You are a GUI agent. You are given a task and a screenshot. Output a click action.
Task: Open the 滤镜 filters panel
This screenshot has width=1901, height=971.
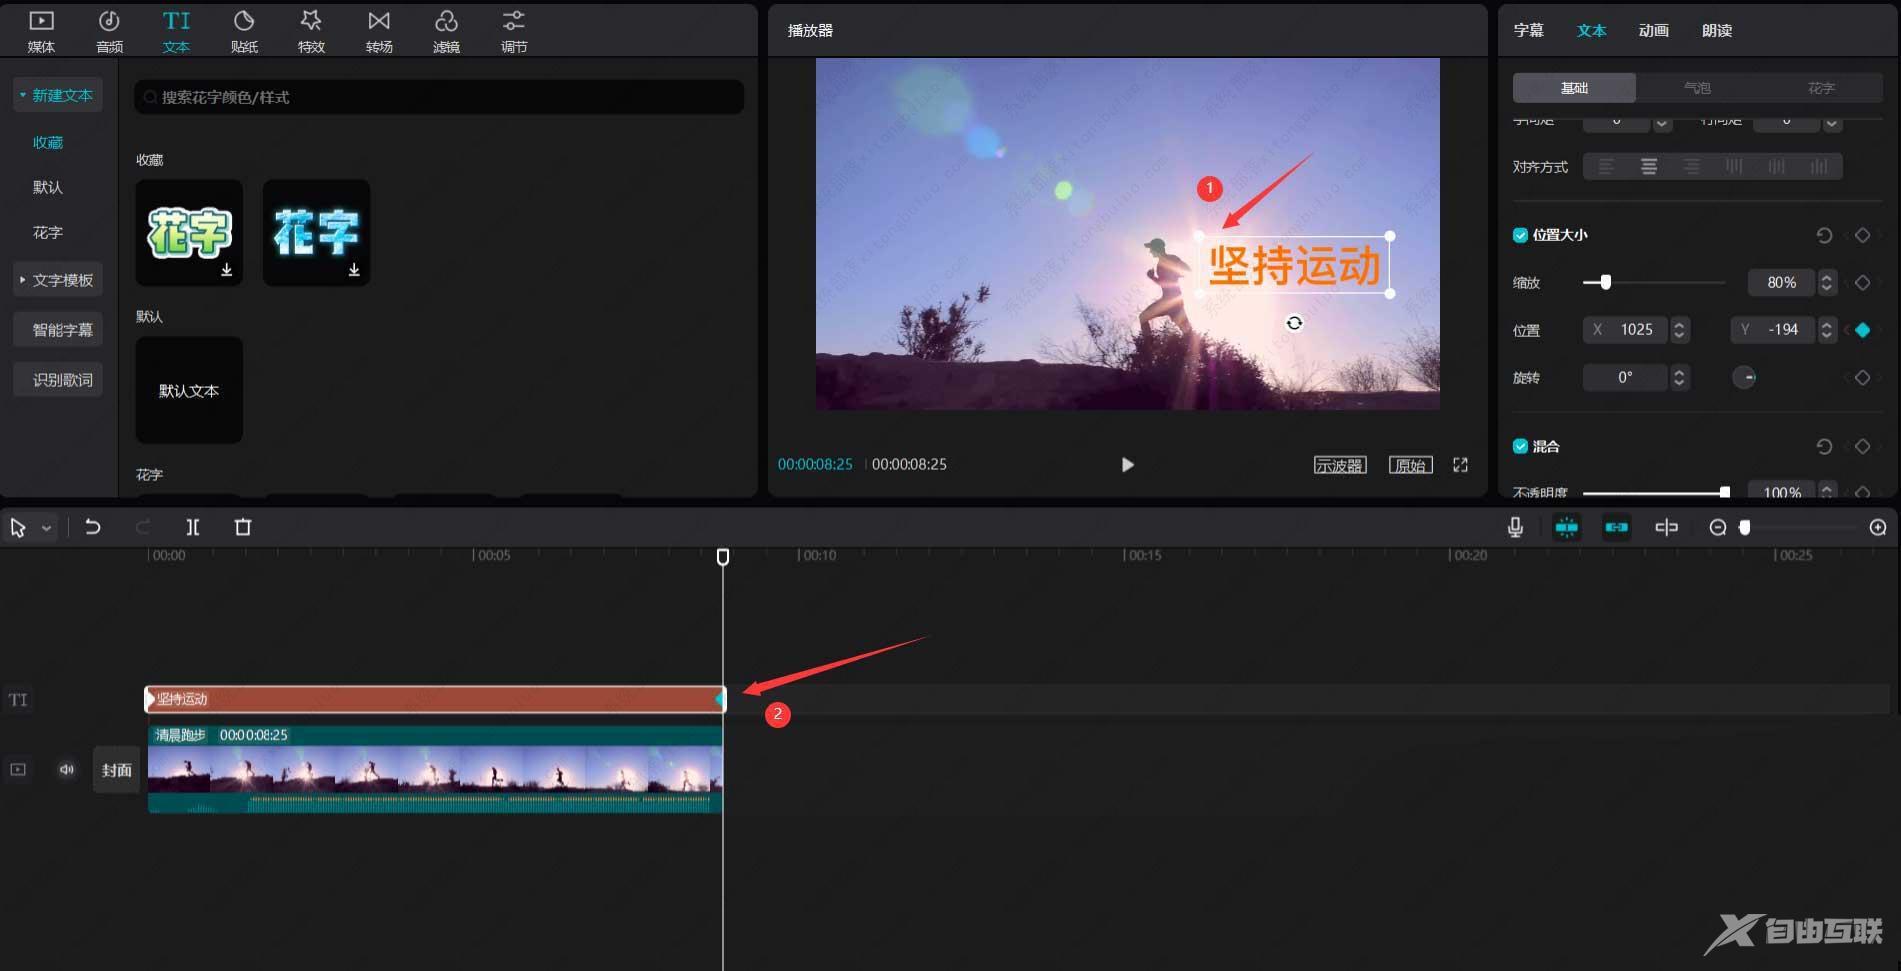446,31
